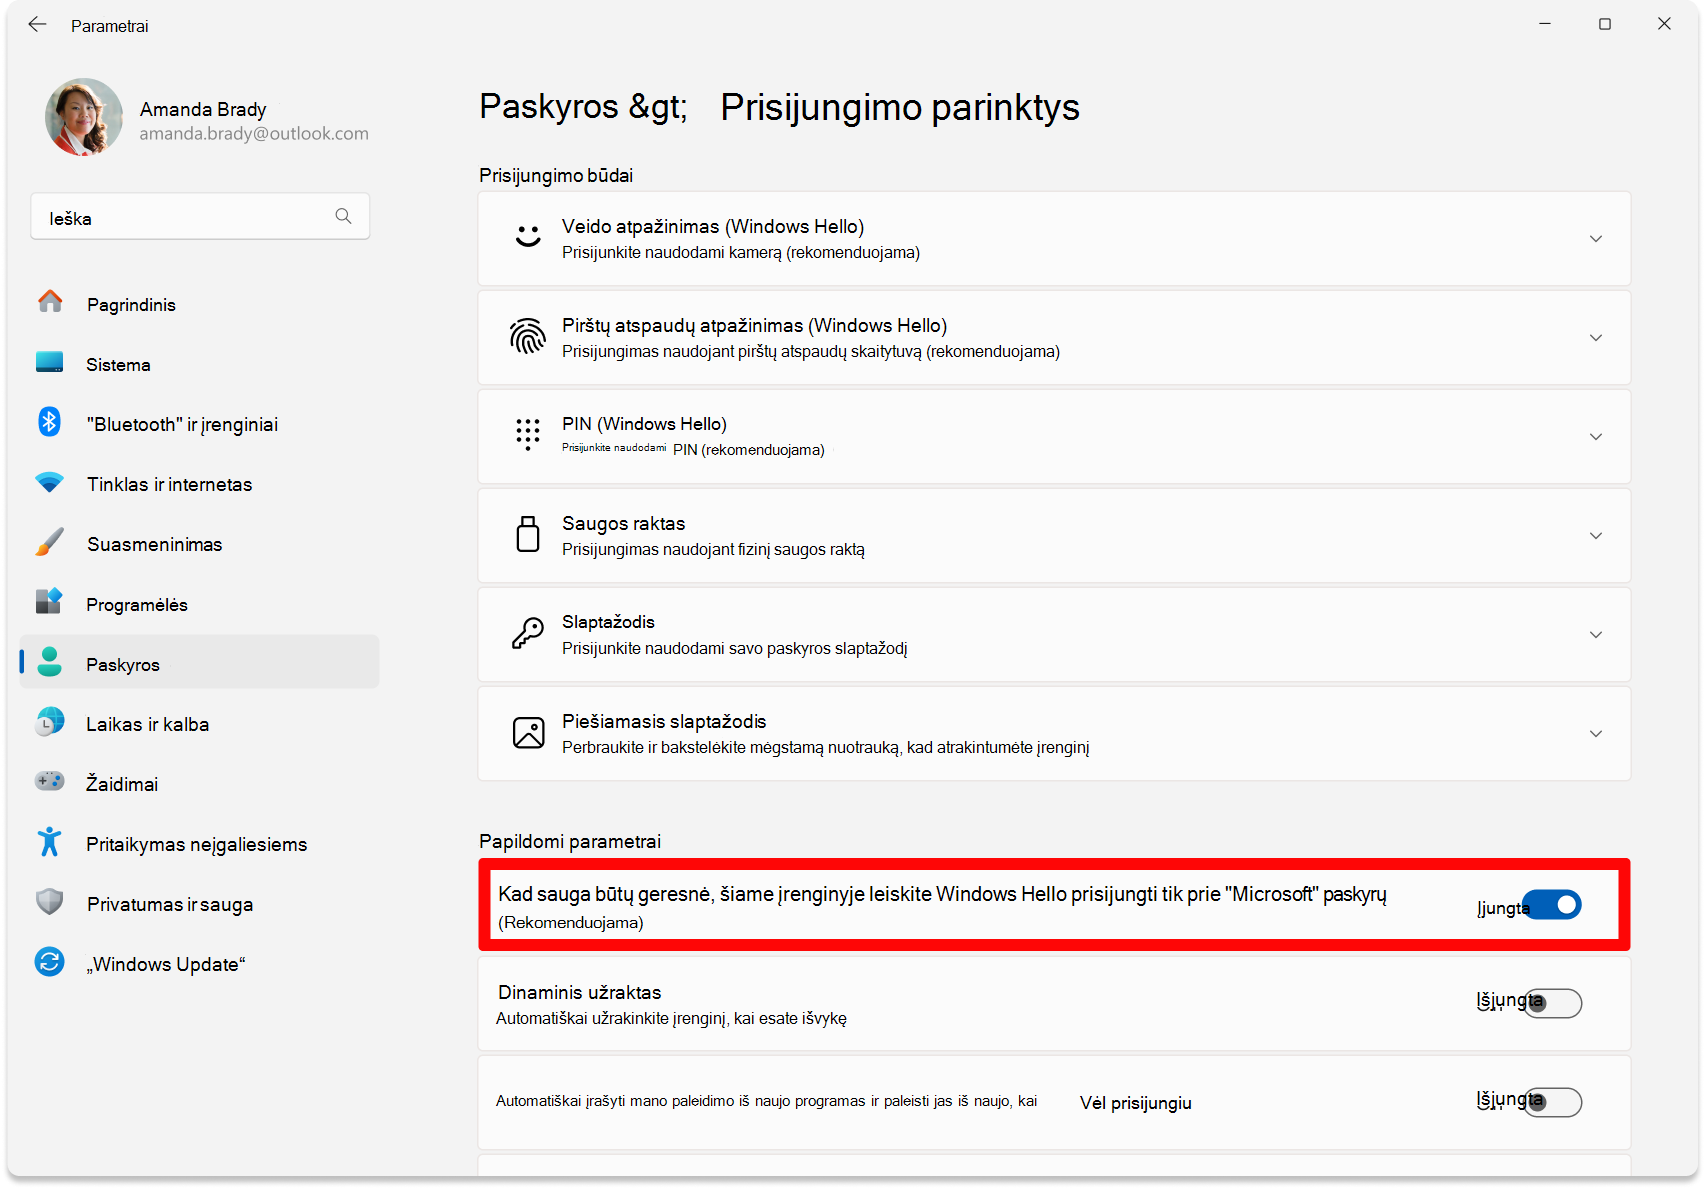Expand the Veido atpažinimas chevron
Viewport: 1704px width, 1188px height.
[1596, 239]
